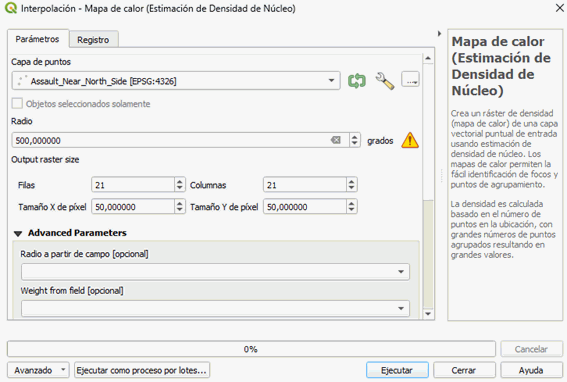Open the Avanzado dropdown menu
The height and width of the screenshot is (382, 567).
[x=38, y=370]
